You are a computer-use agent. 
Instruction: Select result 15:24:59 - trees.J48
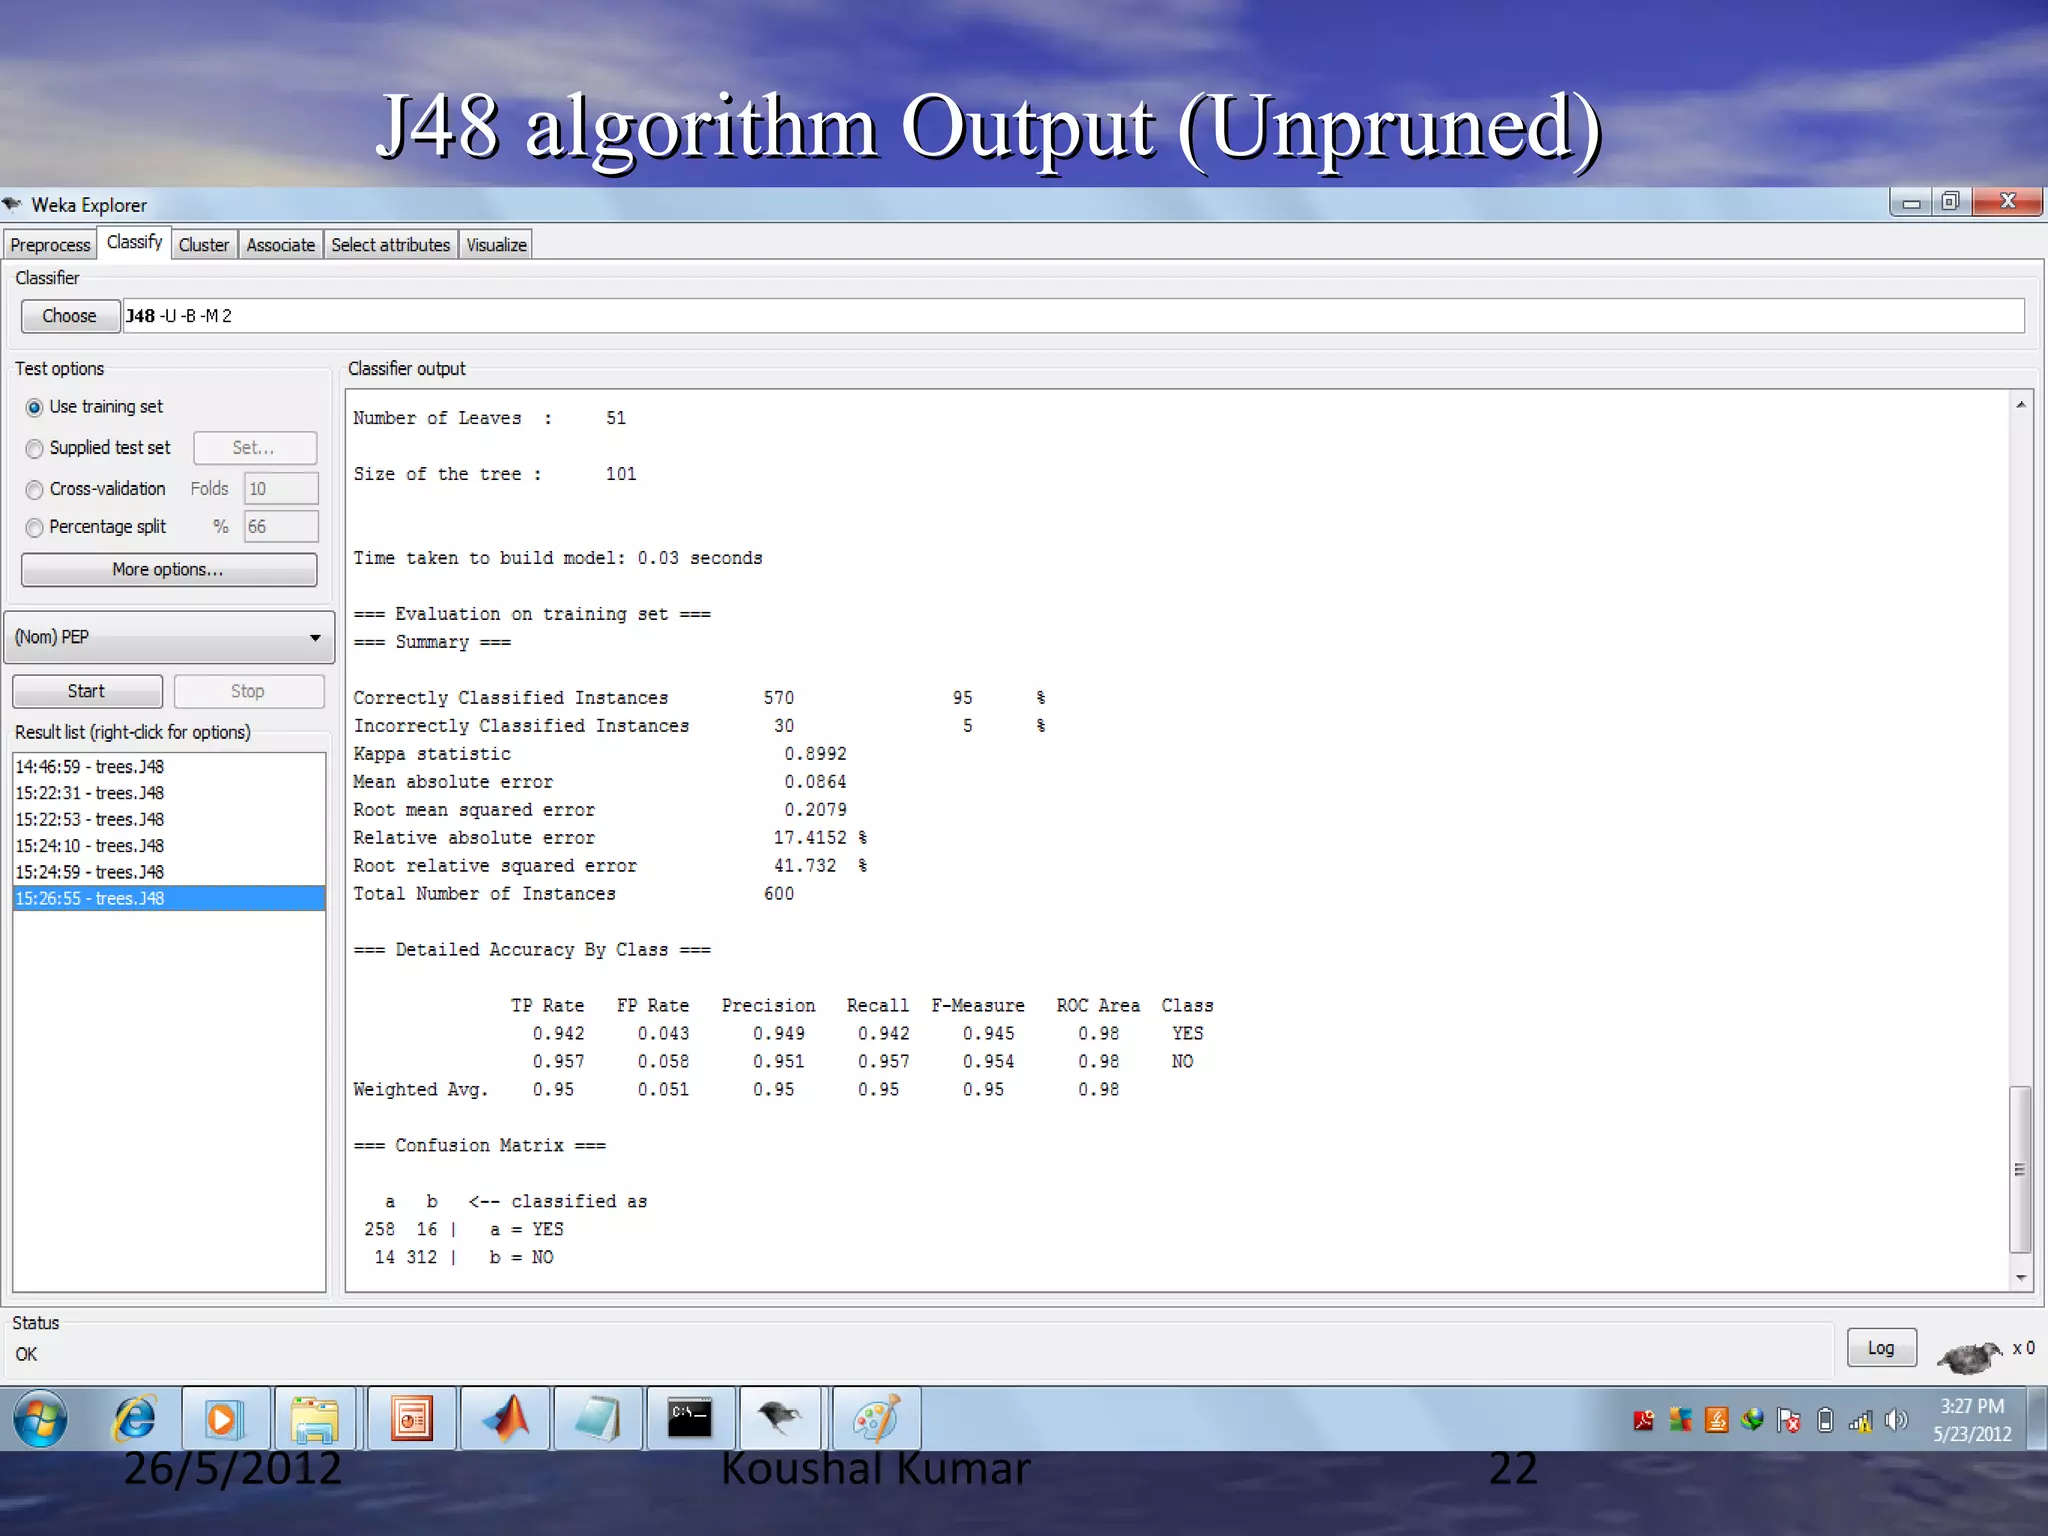pos(169,872)
